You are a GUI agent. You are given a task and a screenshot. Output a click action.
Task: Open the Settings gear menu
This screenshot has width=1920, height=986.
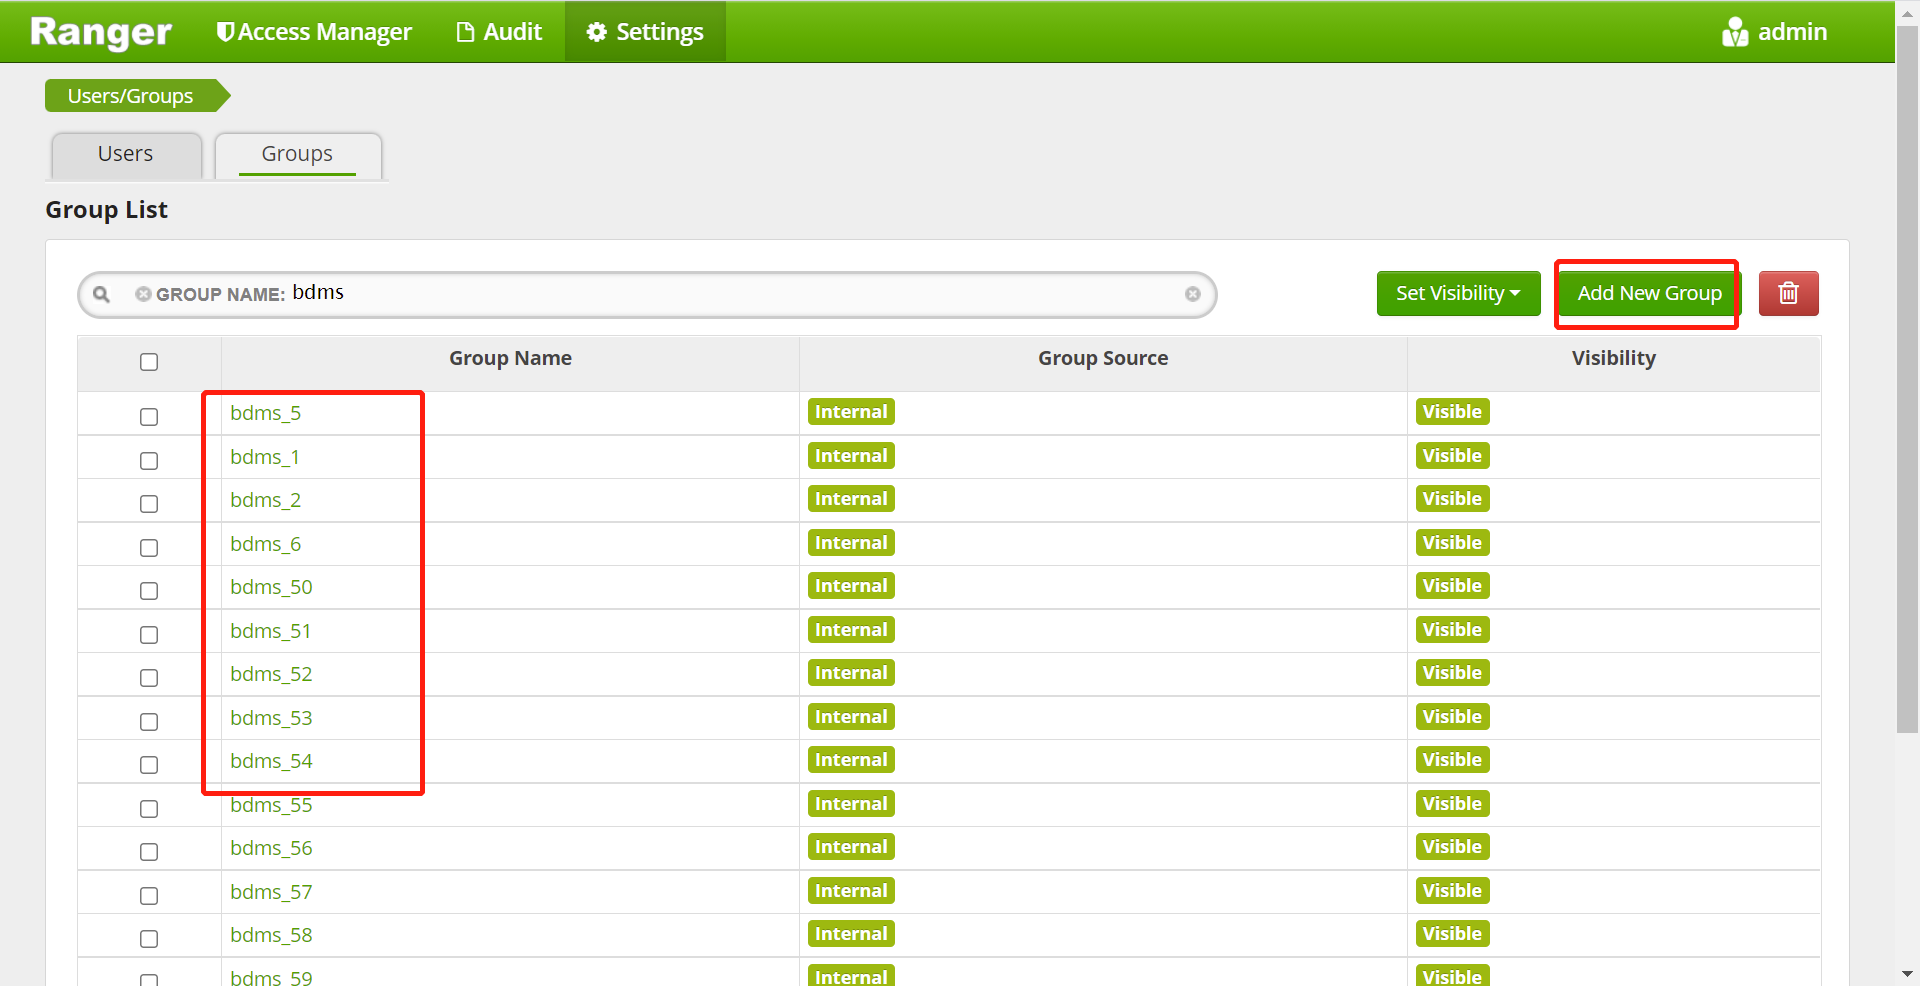645,32
